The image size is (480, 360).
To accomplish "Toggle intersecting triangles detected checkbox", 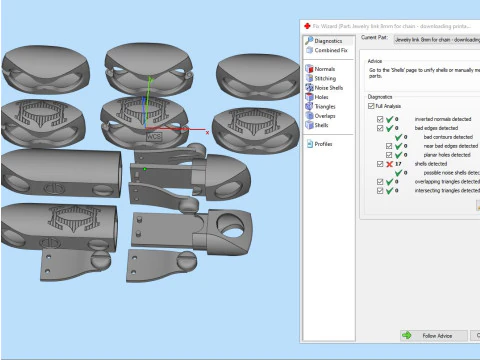I will tap(380, 191).
